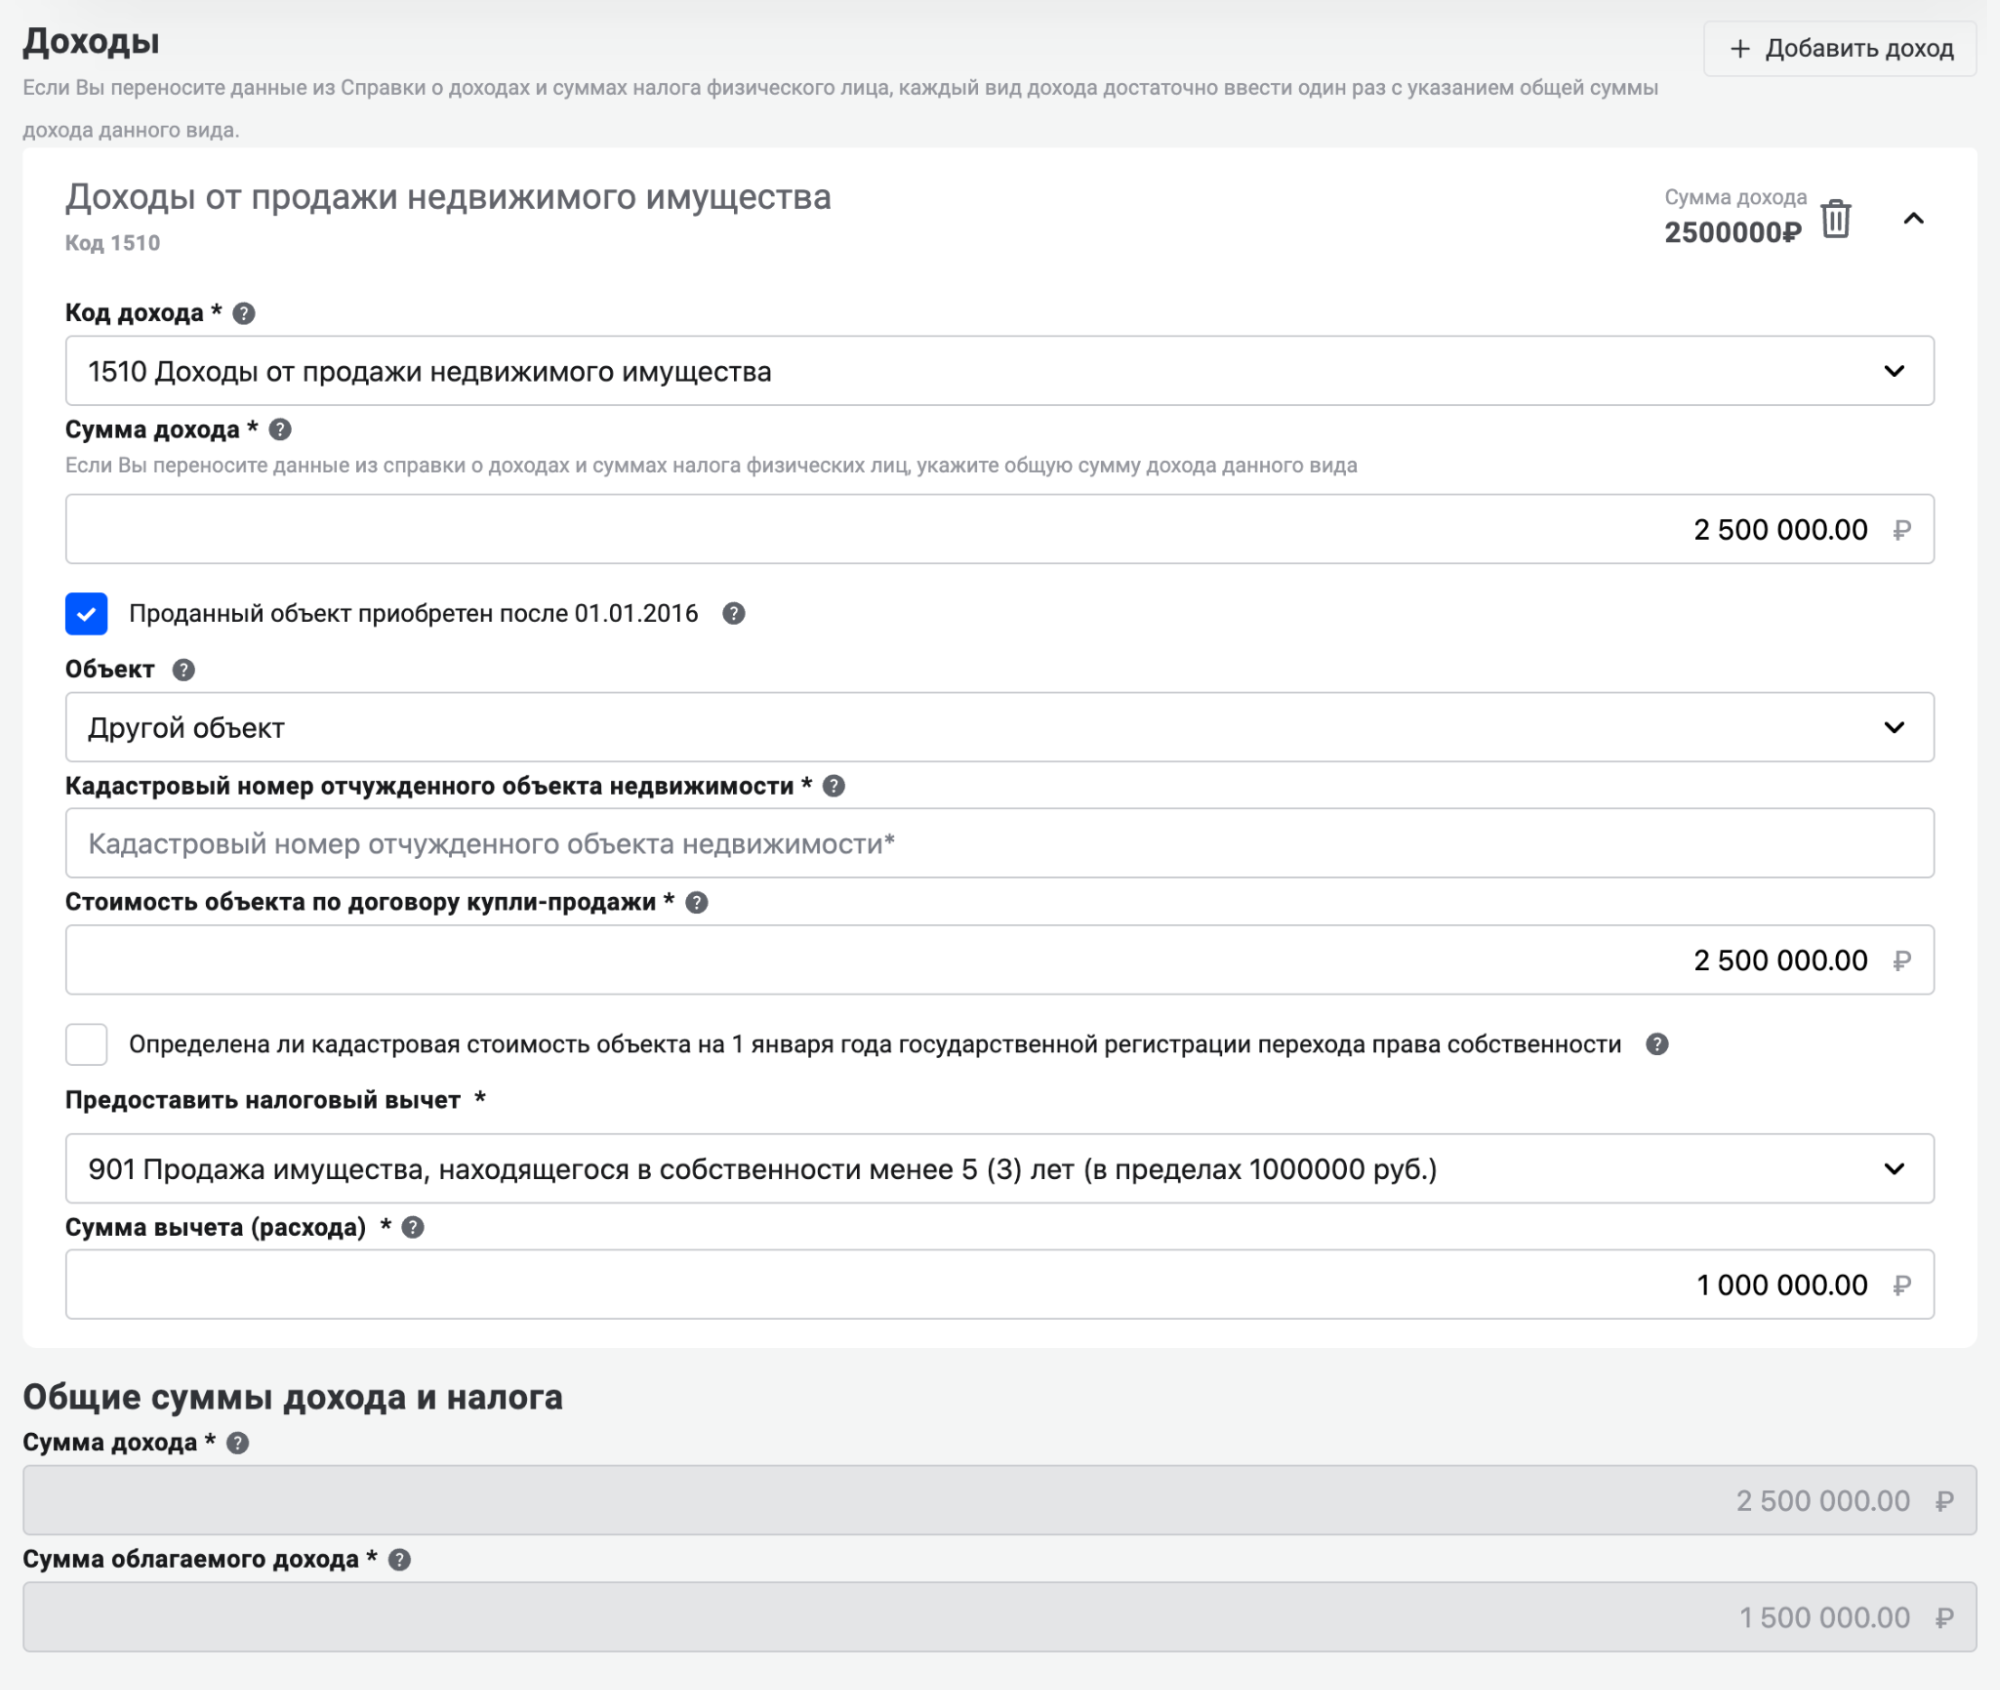Click the 'Общие суммы дохода и налога' heading

(292, 1396)
